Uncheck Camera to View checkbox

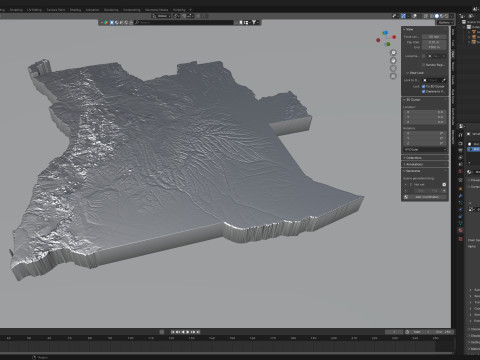pos(424,91)
